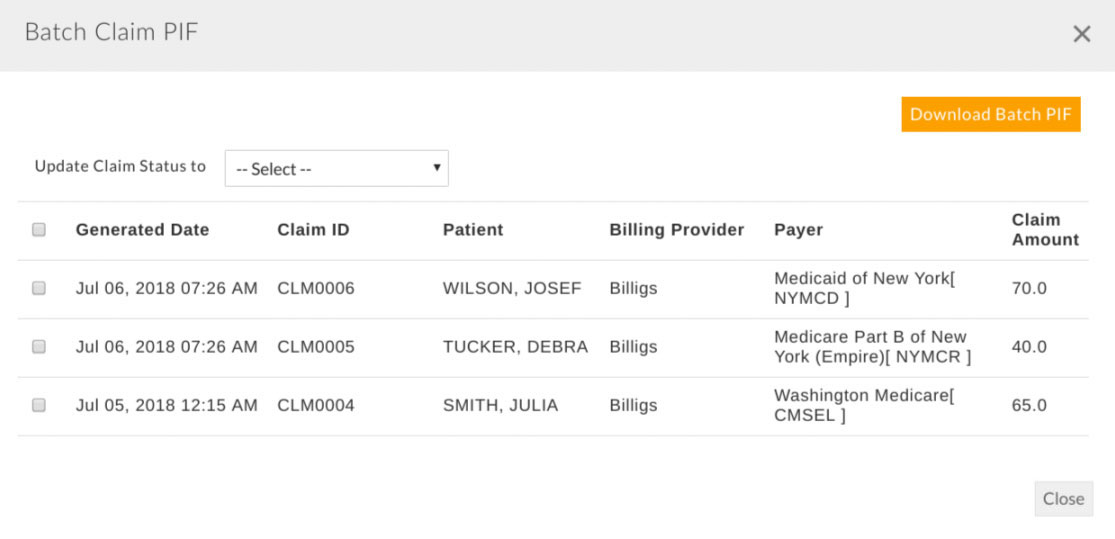Click the Claim ID column header
Viewport: 1115px width, 539px height.
(x=313, y=230)
